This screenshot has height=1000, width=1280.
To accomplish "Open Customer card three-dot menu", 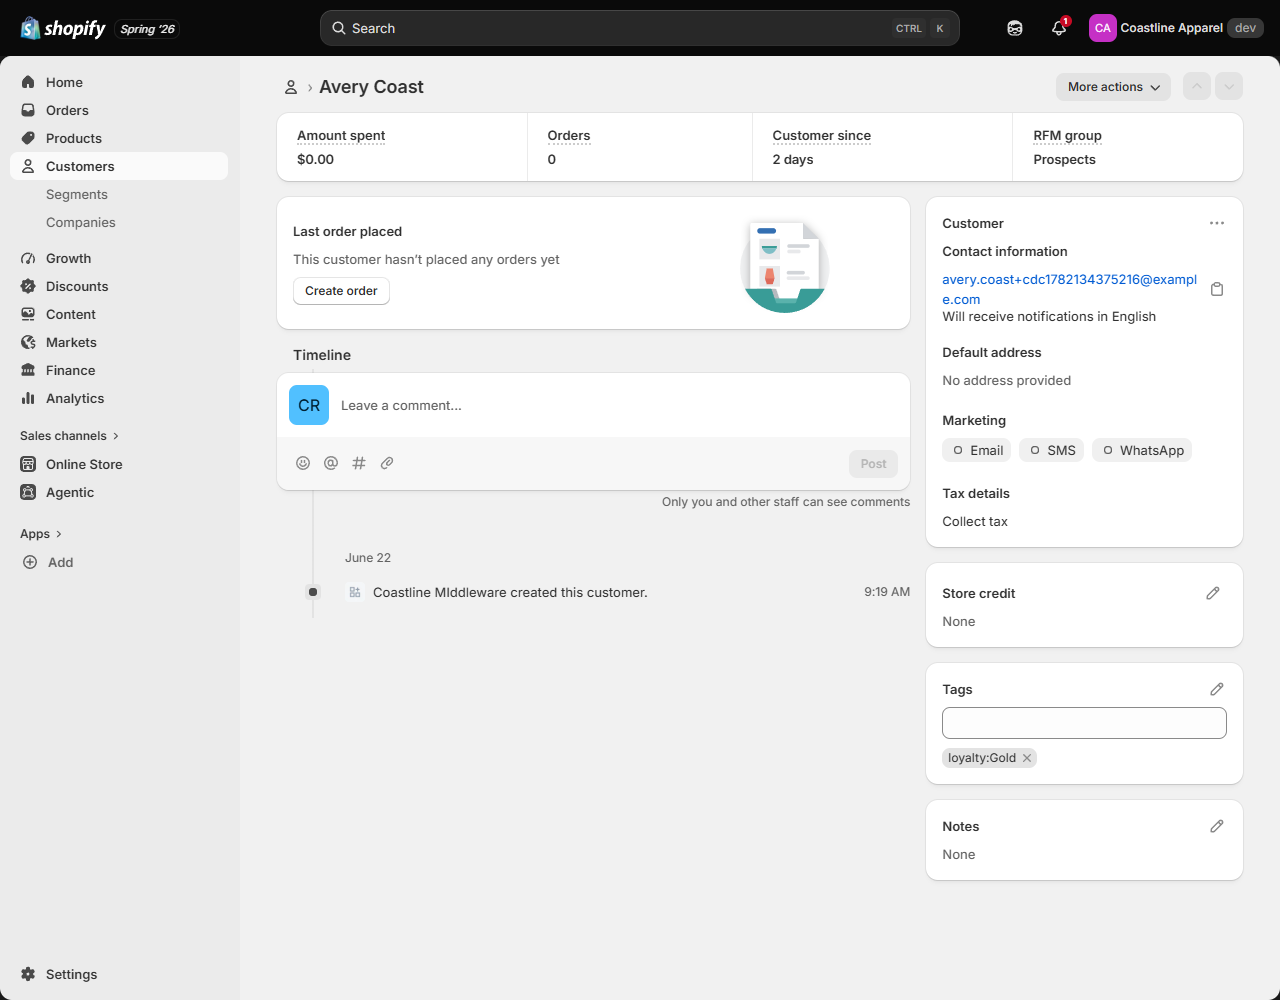I will point(1216,223).
